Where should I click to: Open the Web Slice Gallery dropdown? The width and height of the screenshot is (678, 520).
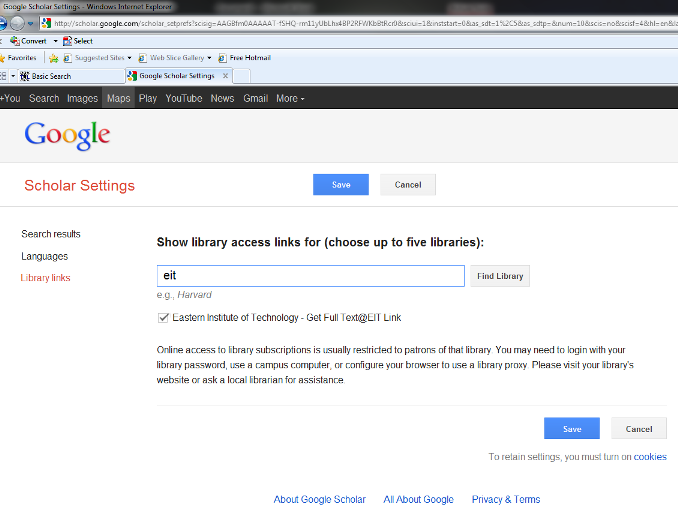tap(209, 58)
